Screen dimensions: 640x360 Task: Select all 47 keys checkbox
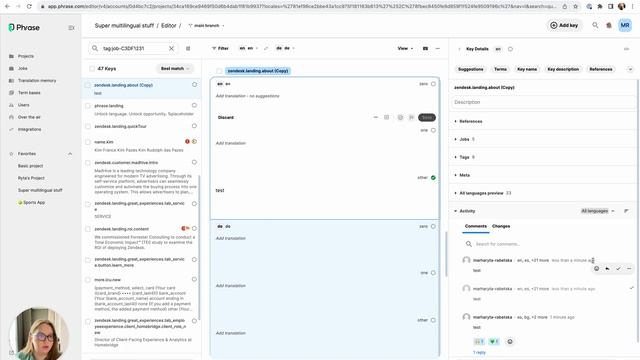click(x=92, y=69)
